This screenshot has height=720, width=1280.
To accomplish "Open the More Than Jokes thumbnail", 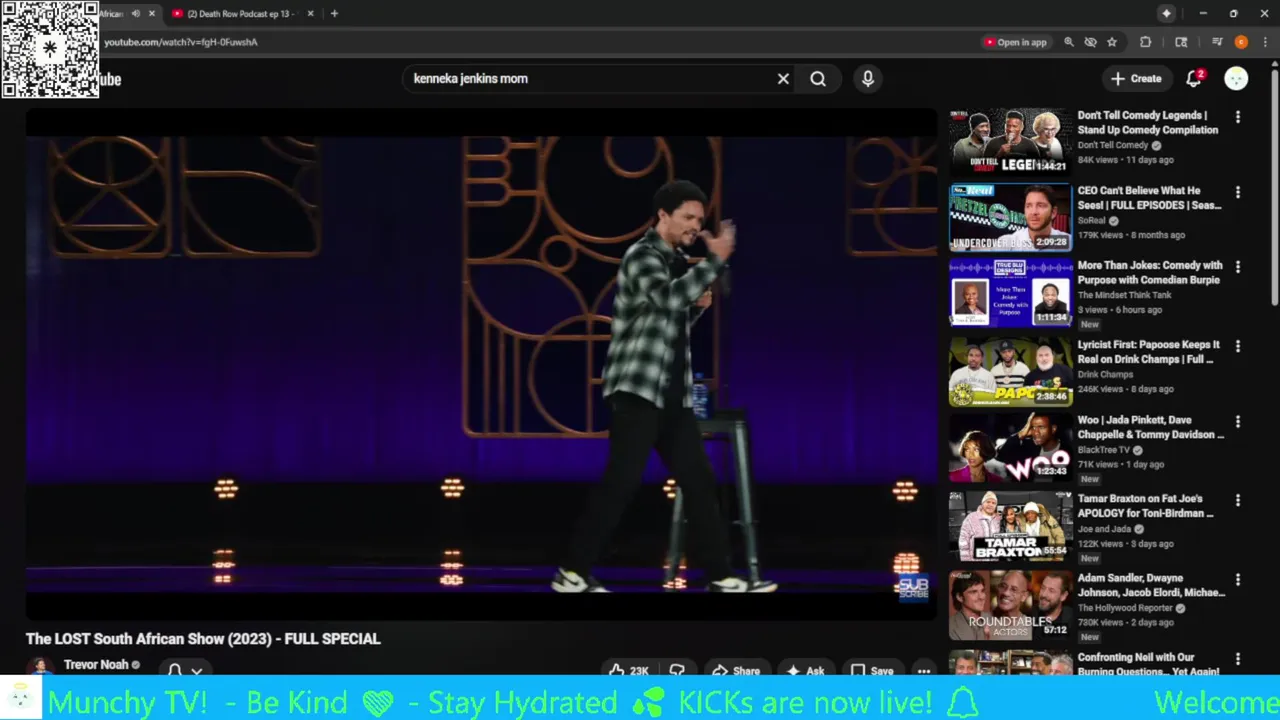I will (x=1010, y=292).
